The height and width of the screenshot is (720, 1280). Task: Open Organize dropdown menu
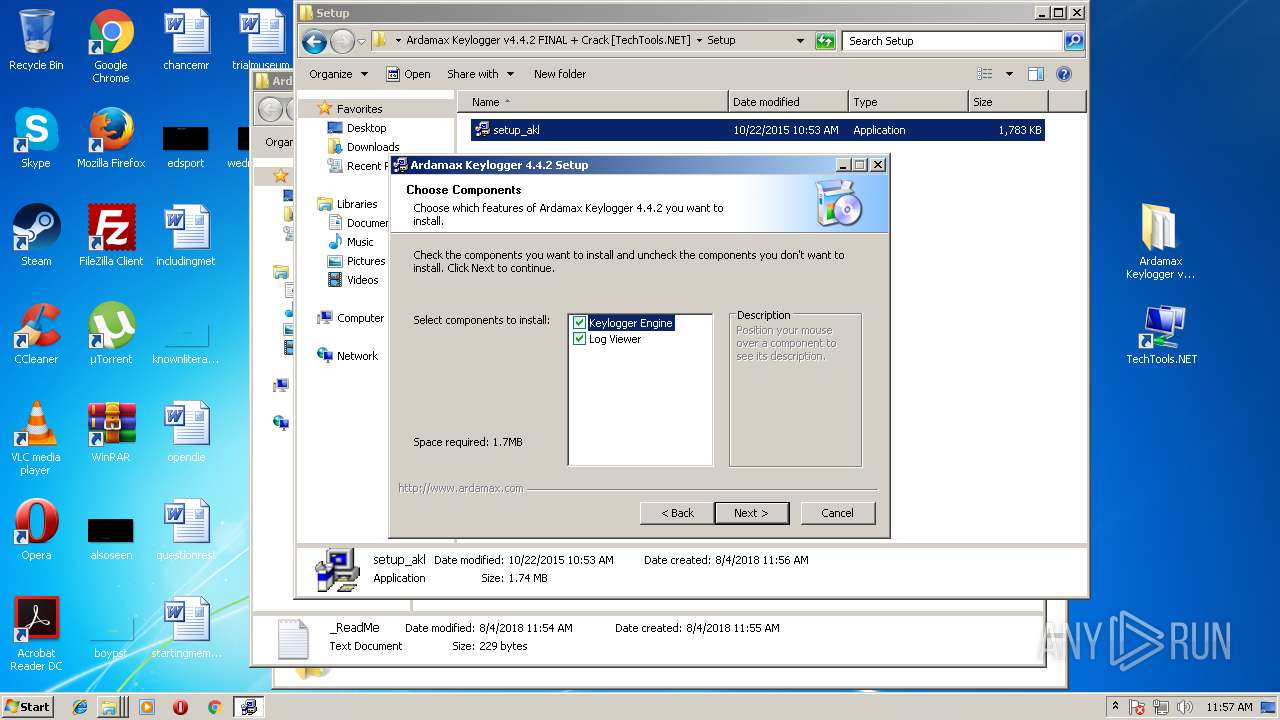pyautogui.click(x=338, y=74)
